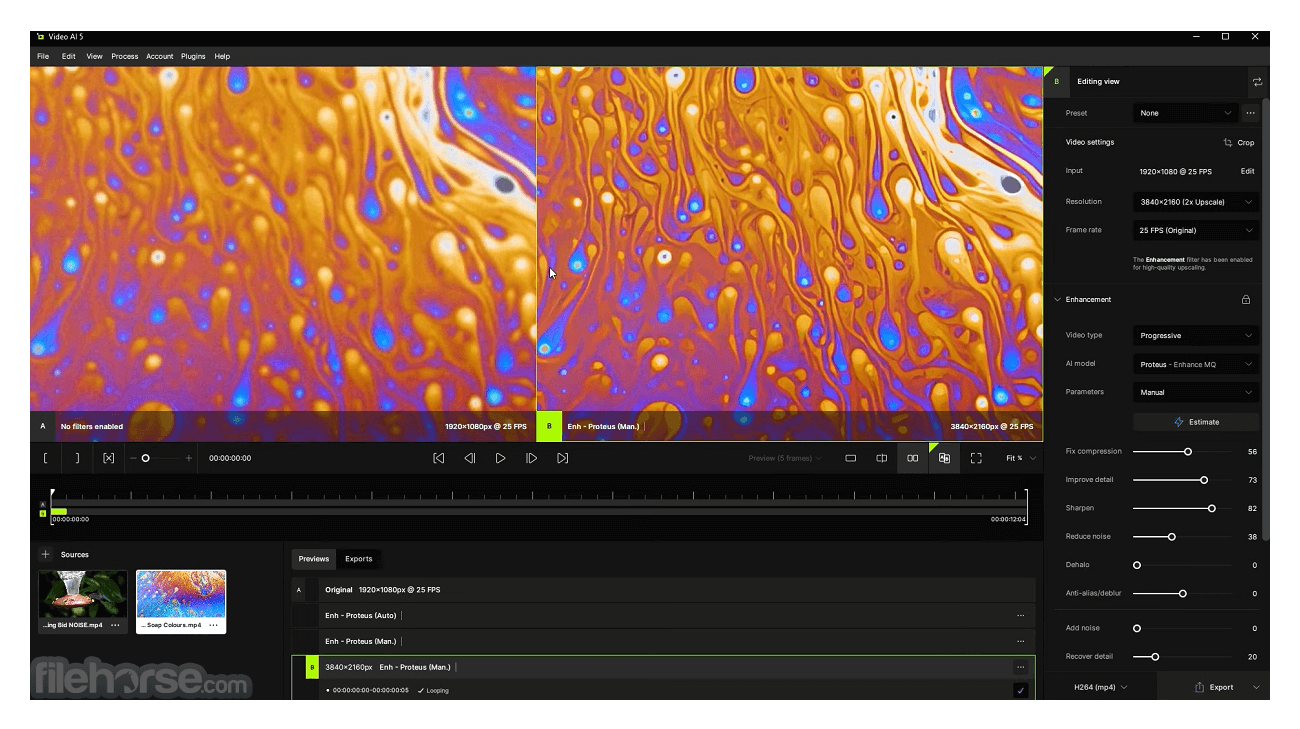The height and width of the screenshot is (729, 1300).
Task: Set the in-point with the left bracket icon
Action: pyautogui.click(x=45, y=458)
